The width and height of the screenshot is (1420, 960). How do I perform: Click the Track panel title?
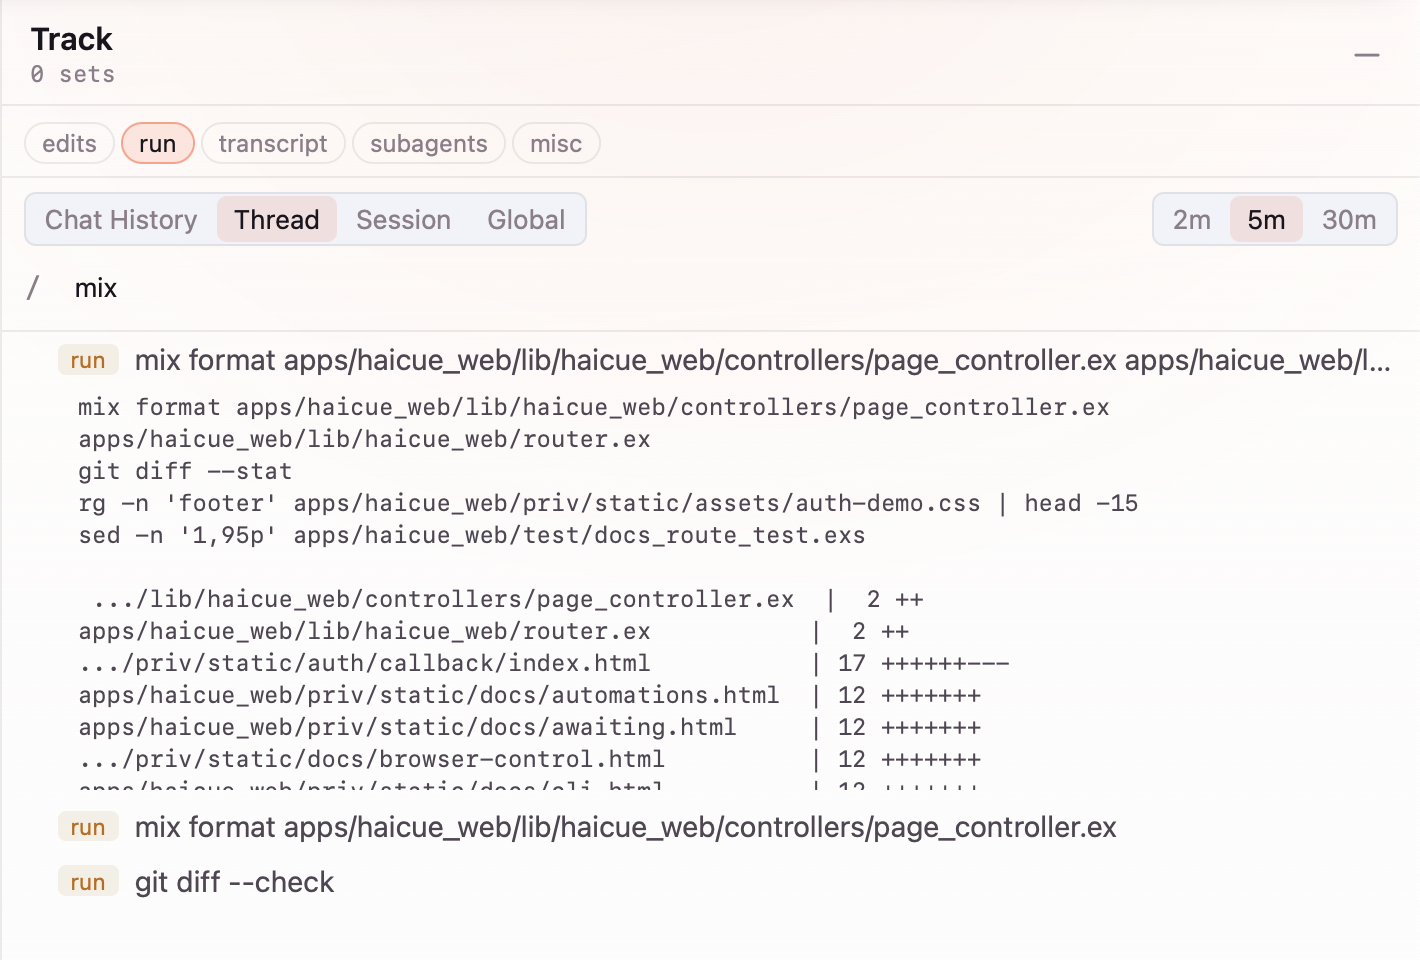click(x=72, y=39)
